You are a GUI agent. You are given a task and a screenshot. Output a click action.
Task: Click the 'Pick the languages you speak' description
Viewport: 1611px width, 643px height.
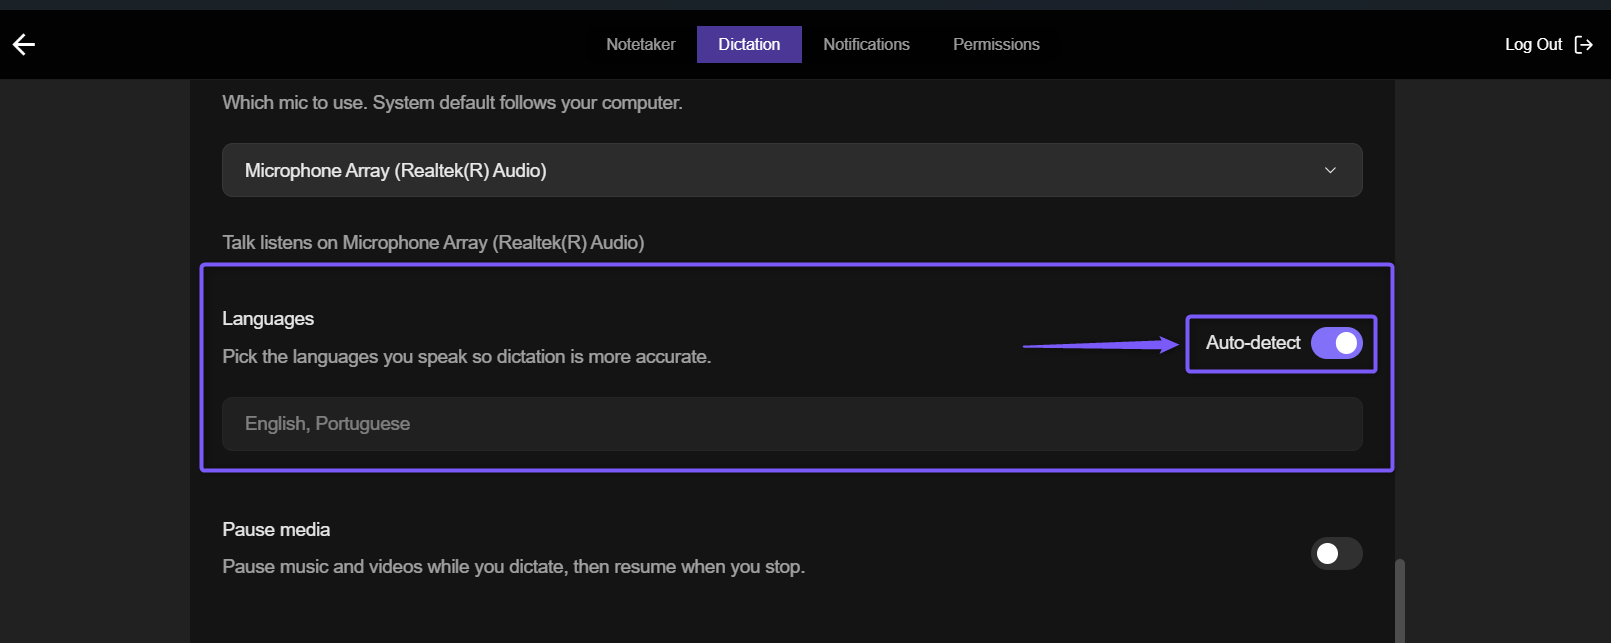tap(467, 356)
